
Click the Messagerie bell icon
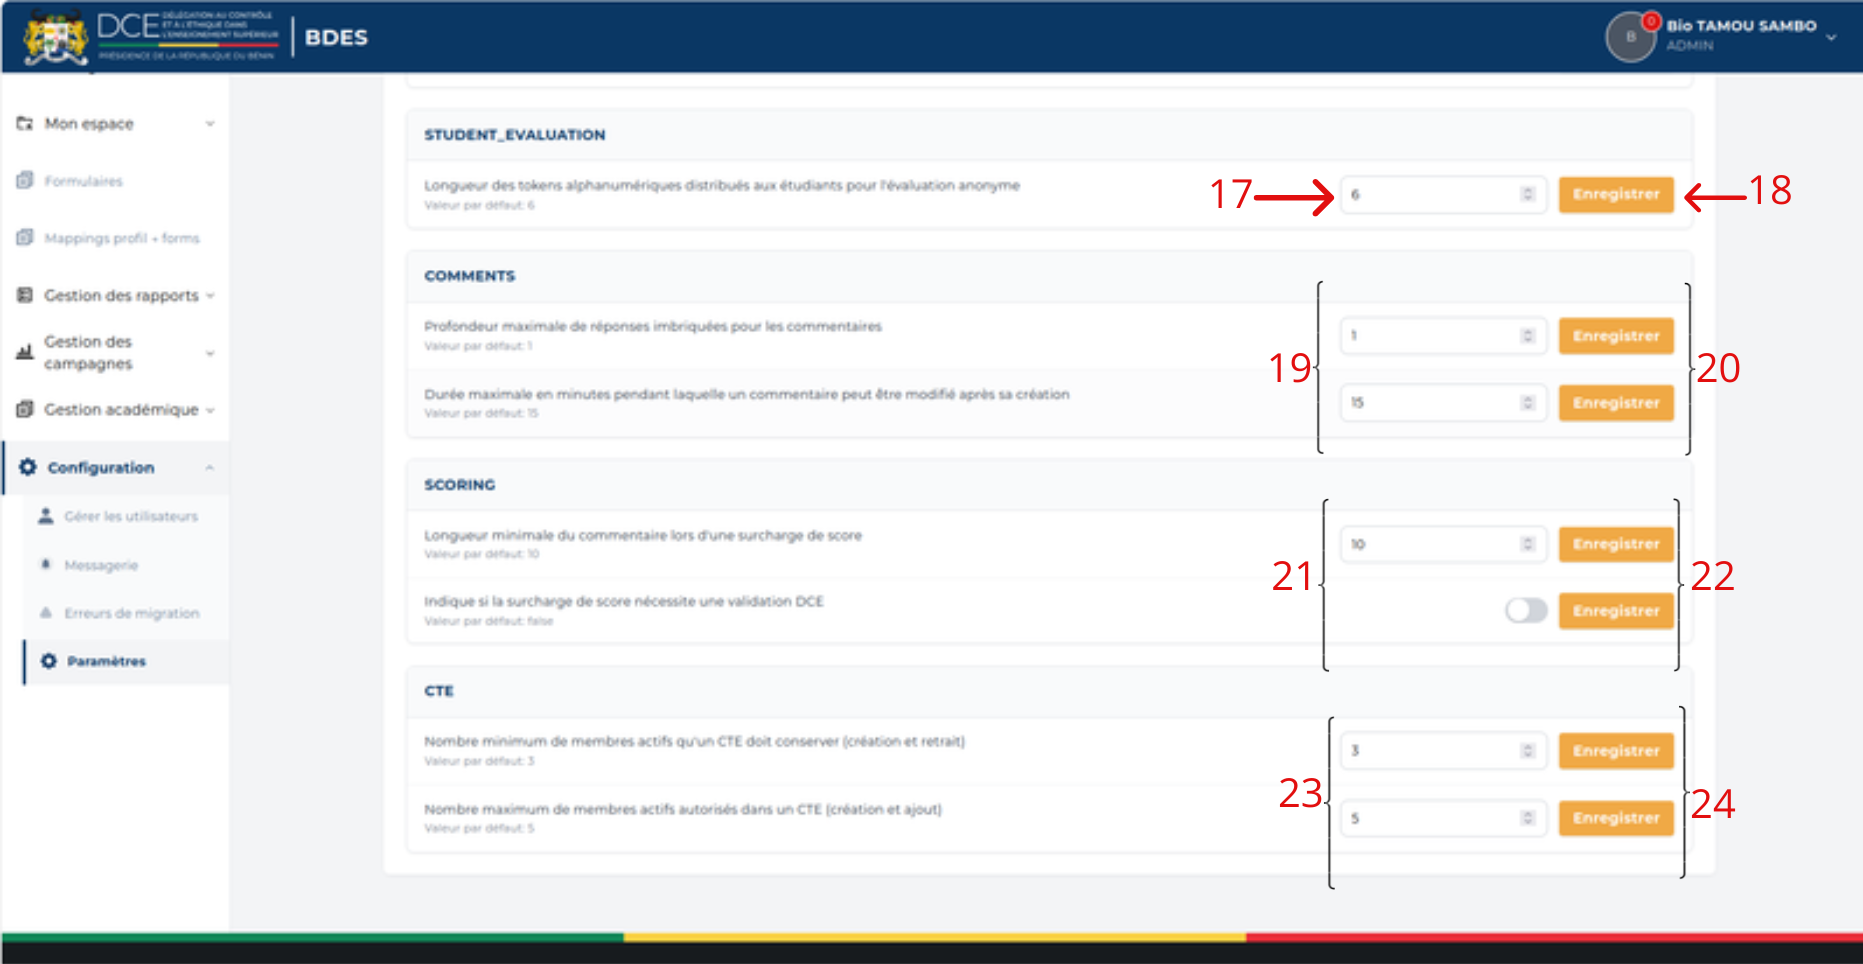(46, 564)
